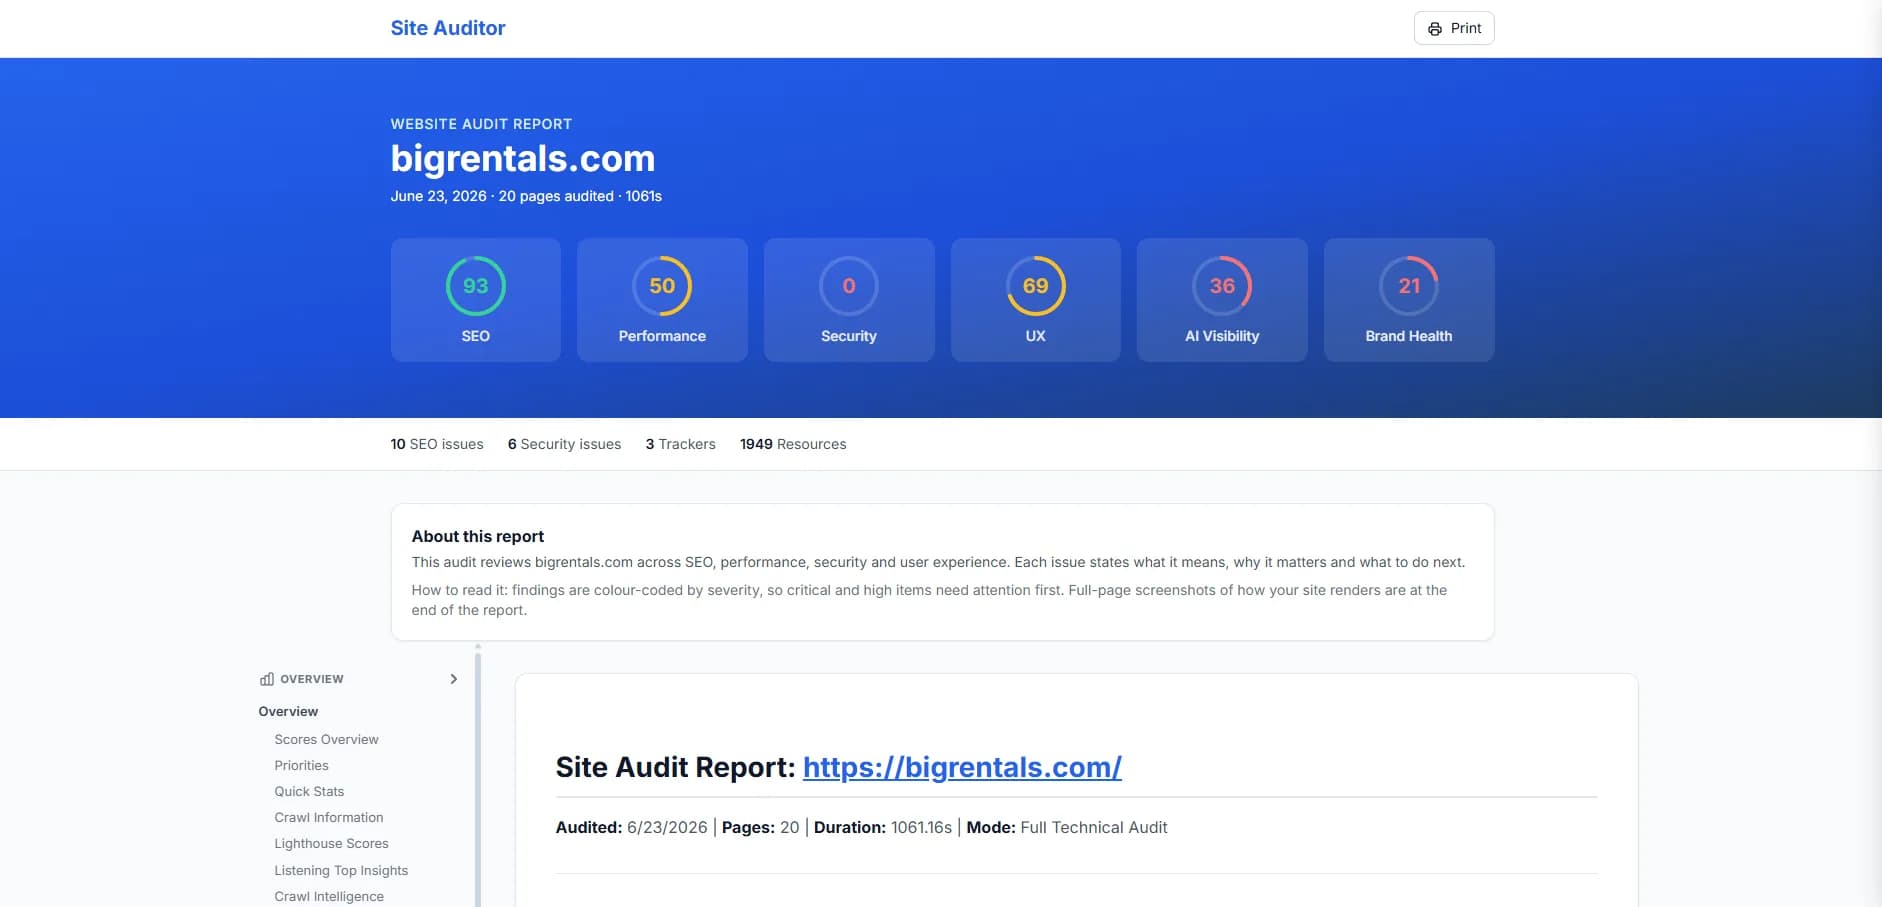The width and height of the screenshot is (1882, 907).
Task: Click the Duration: 1061.16s text
Action: [883, 827]
